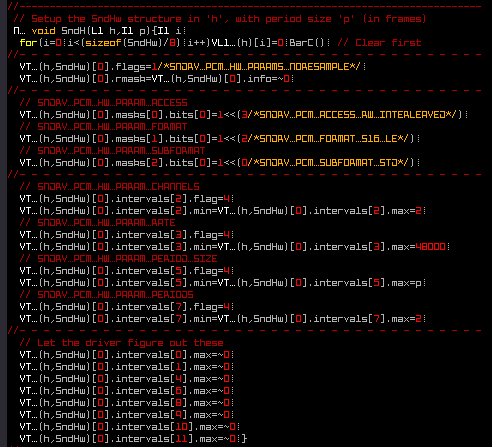Click the closing brace after intervals[11]
The width and height of the screenshot is (492, 447).
[x=244, y=439]
